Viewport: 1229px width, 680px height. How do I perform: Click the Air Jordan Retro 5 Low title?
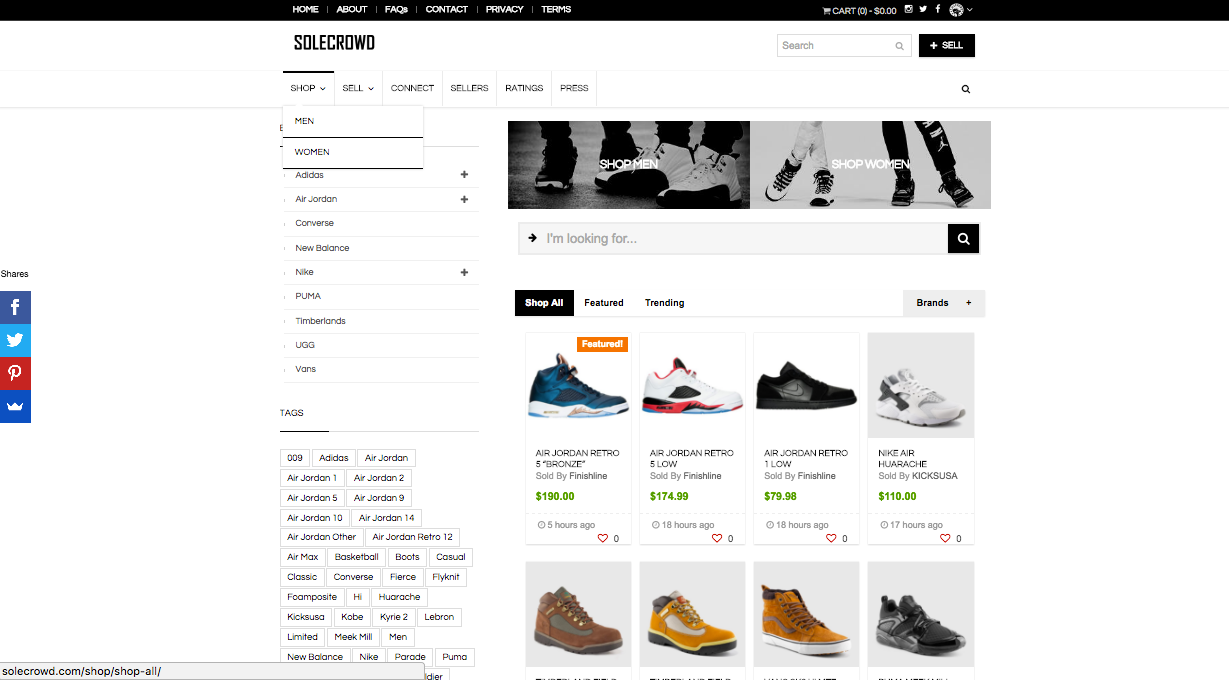pyautogui.click(x=692, y=458)
